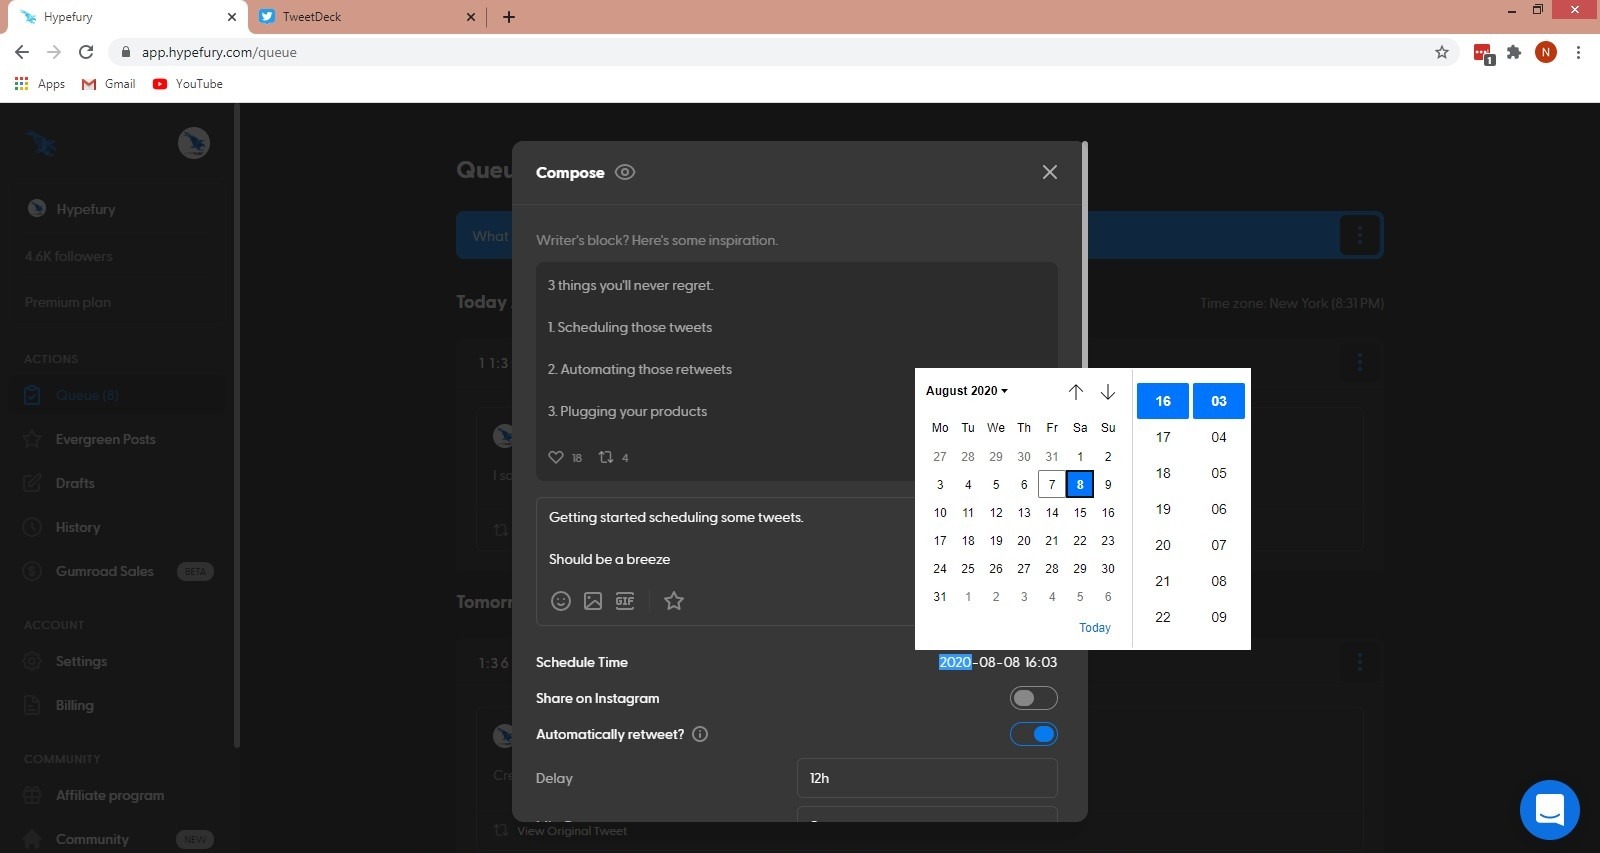This screenshot has height=853, width=1600.
Task: Select minute 05 in time picker
Action: click(1219, 473)
